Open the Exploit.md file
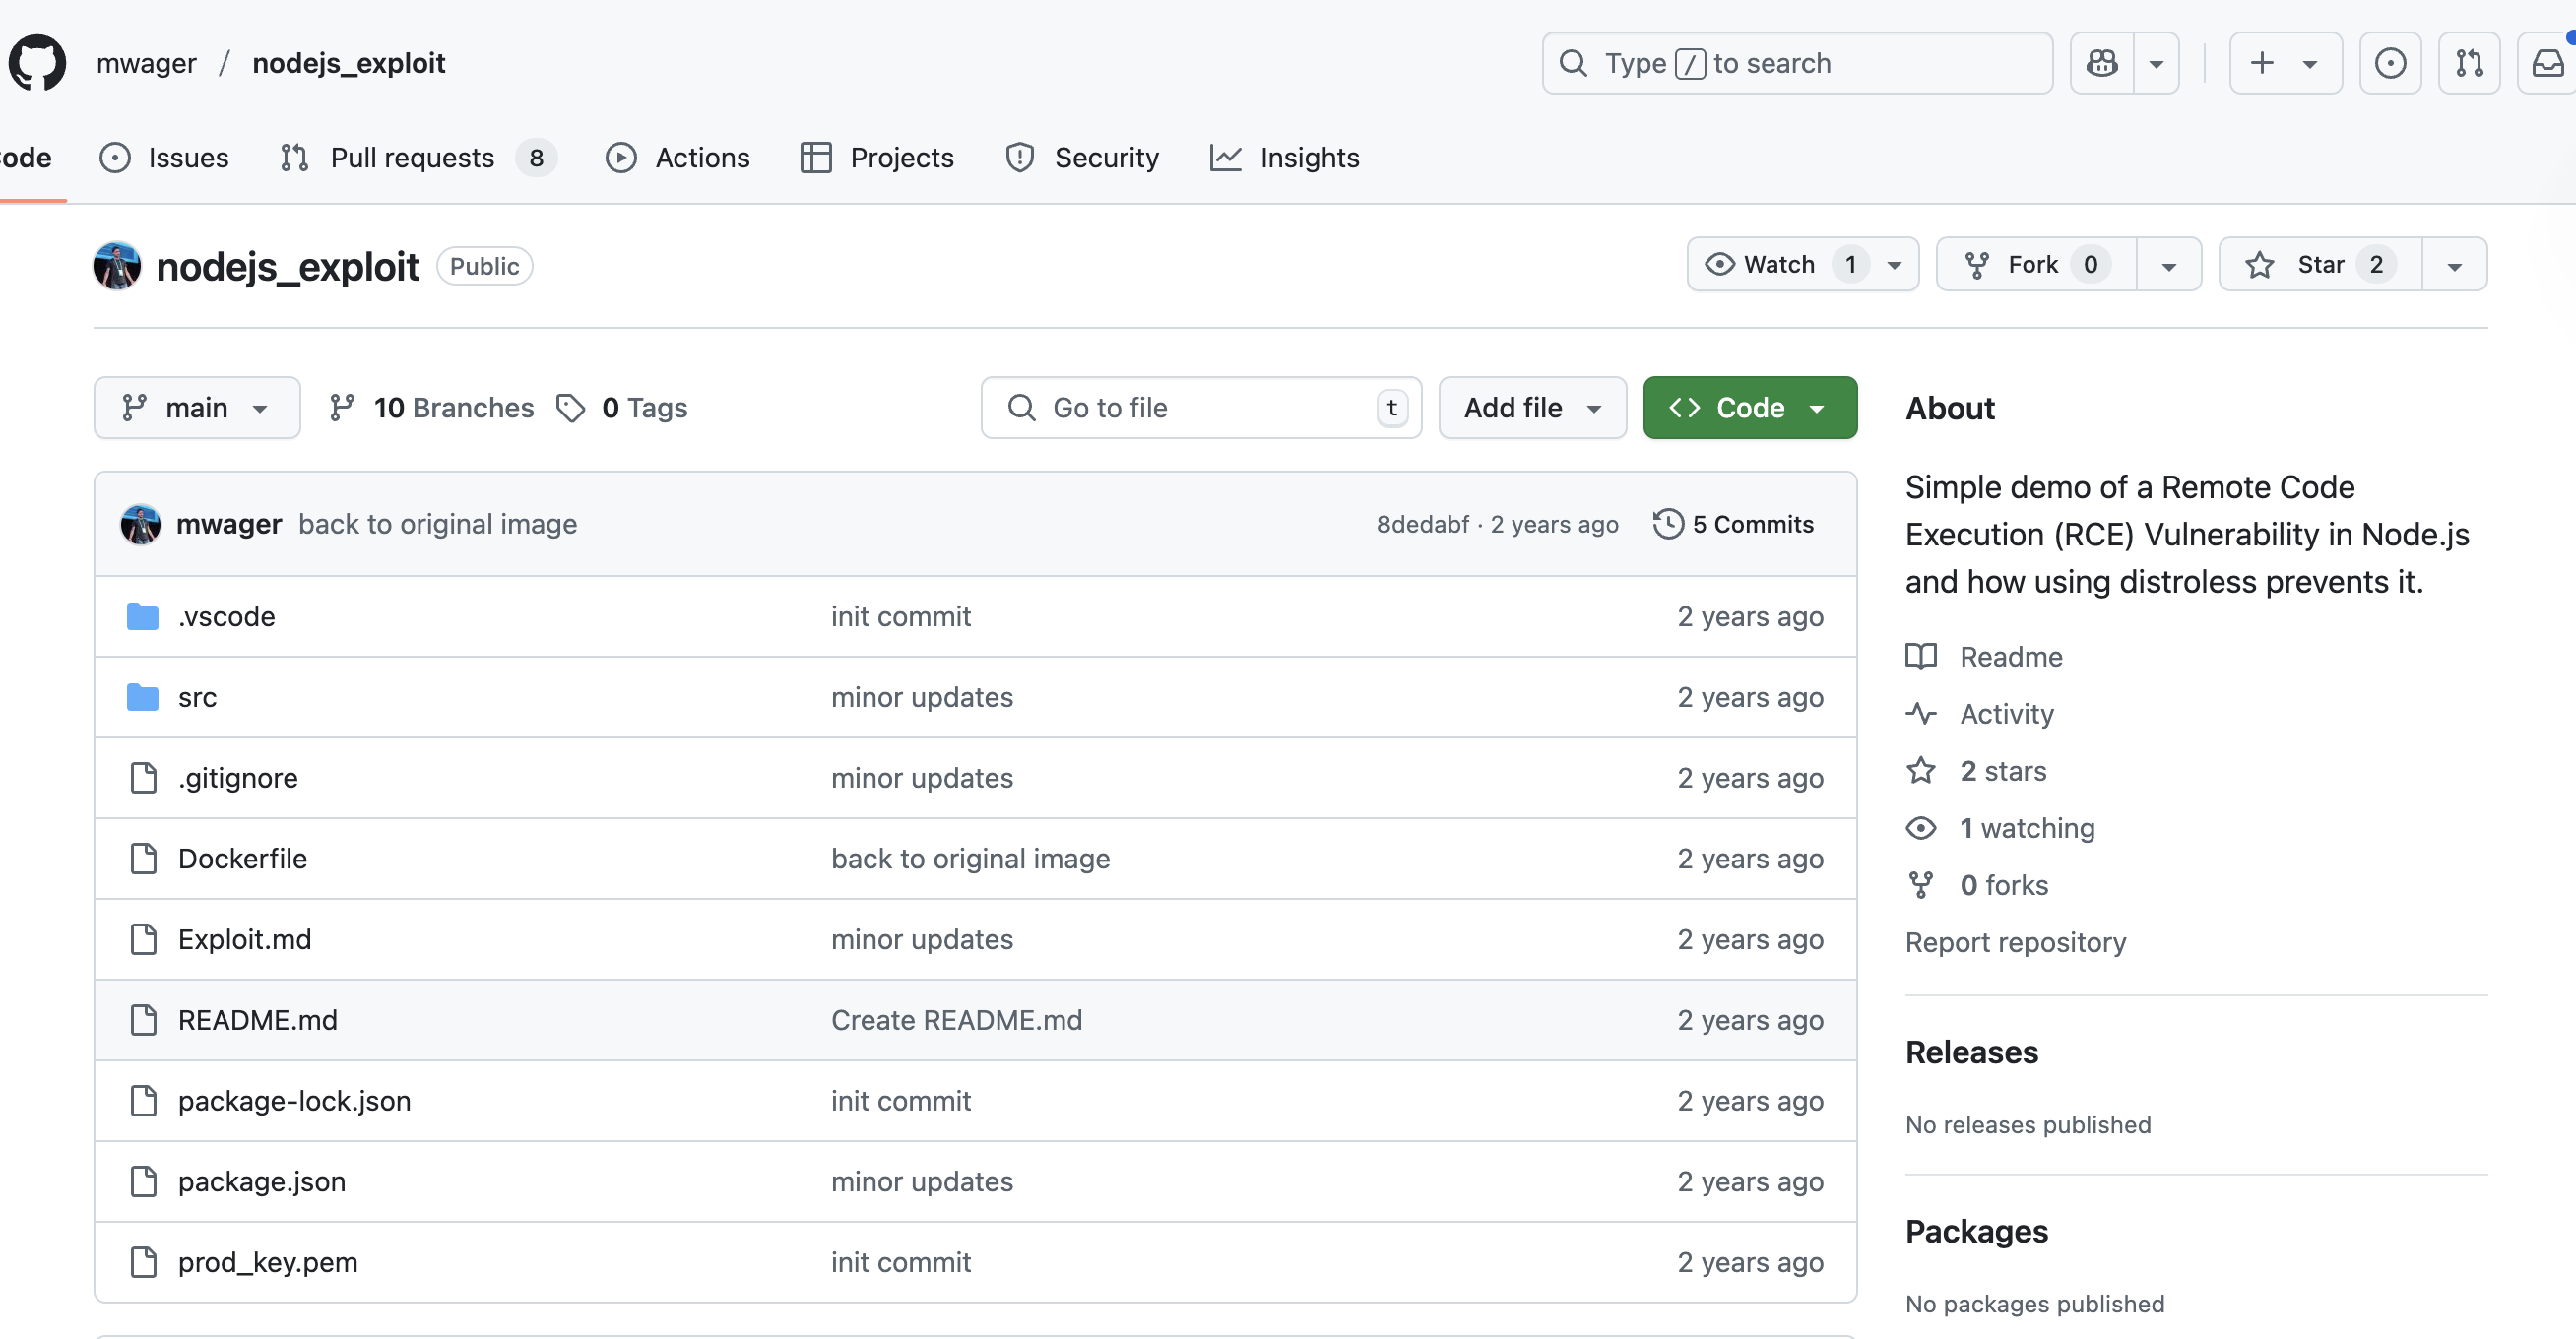 point(245,940)
